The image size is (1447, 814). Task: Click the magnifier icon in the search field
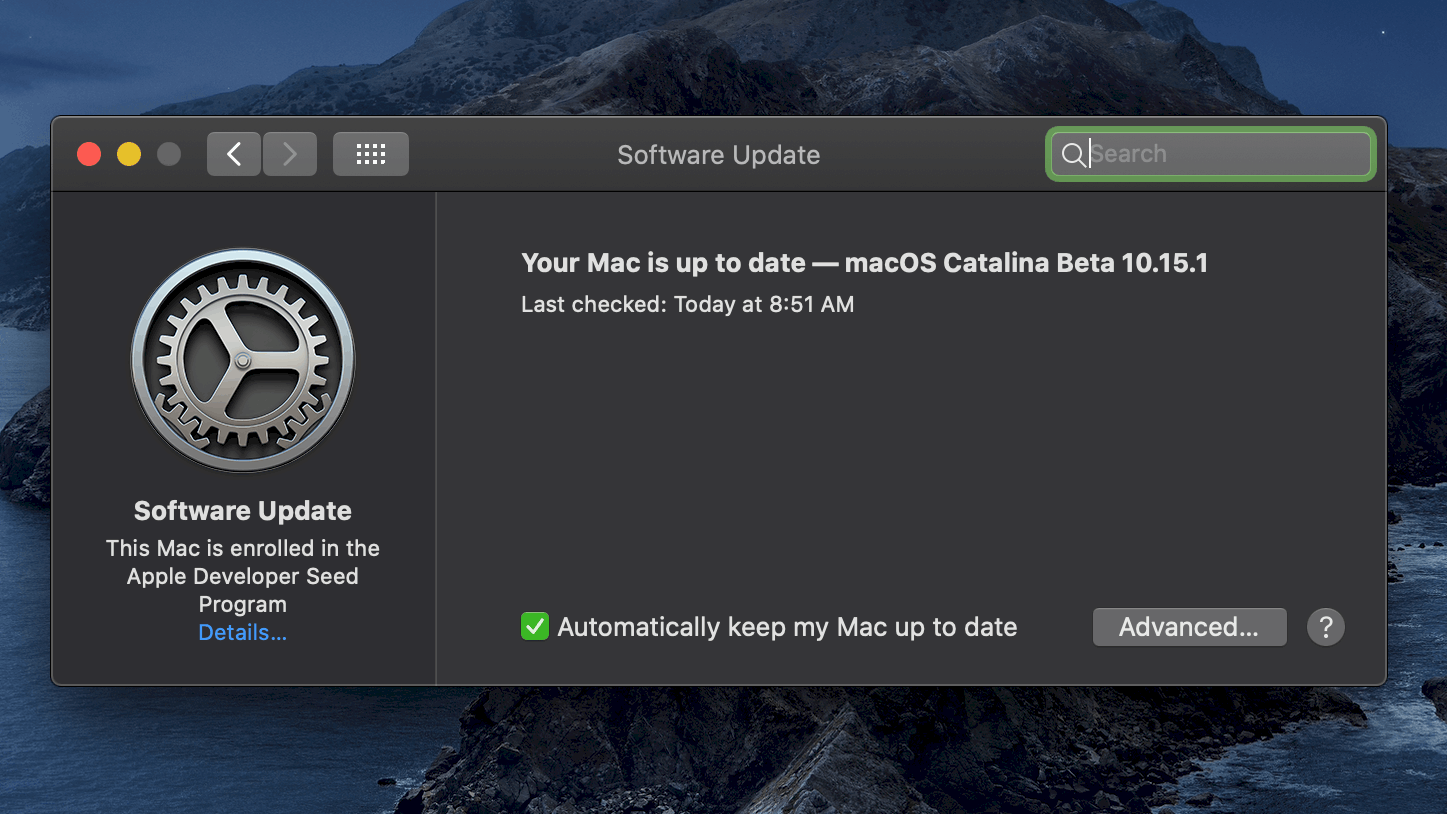(x=1072, y=154)
